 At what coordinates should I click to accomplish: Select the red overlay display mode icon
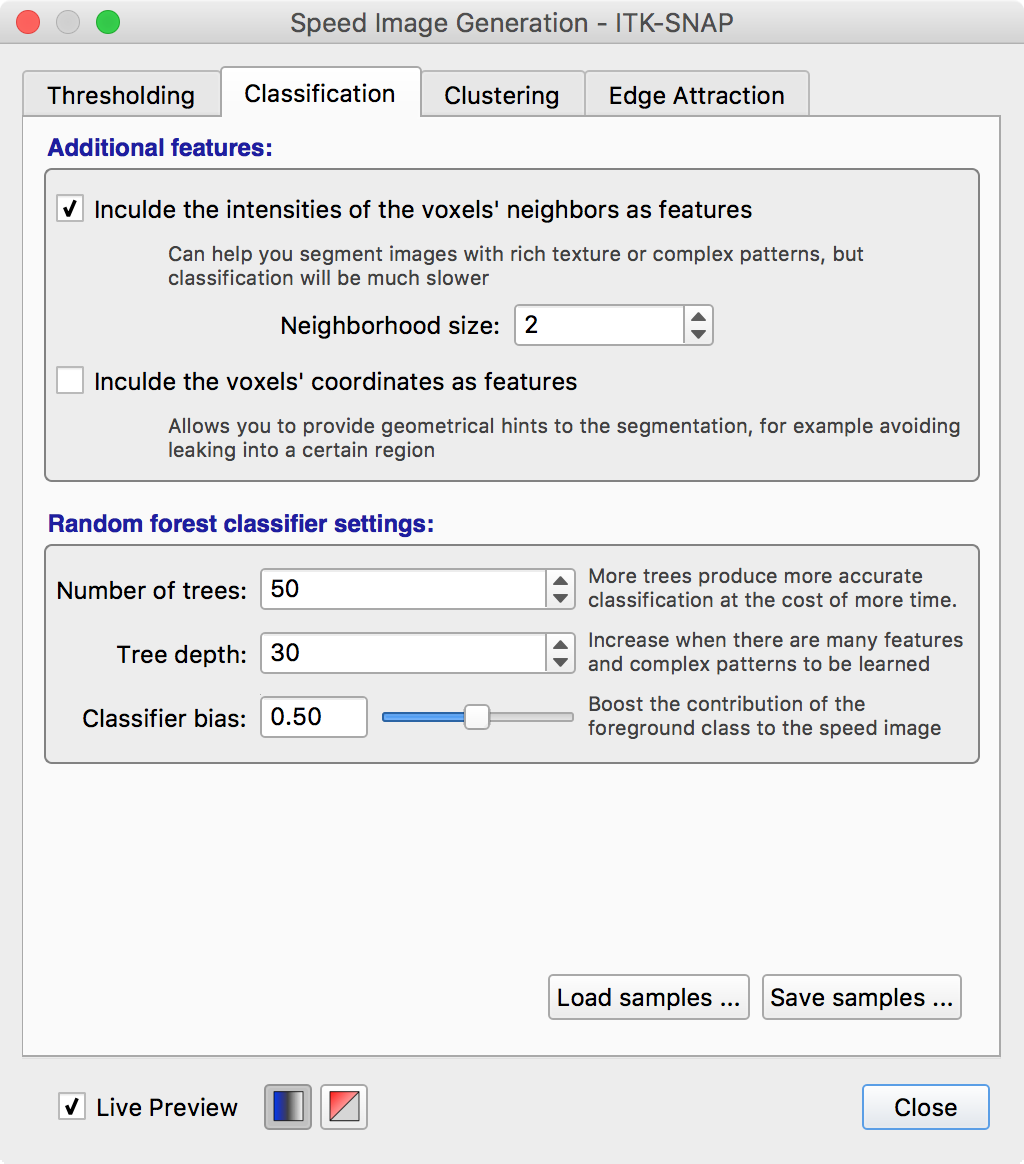(x=344, y=1107)
